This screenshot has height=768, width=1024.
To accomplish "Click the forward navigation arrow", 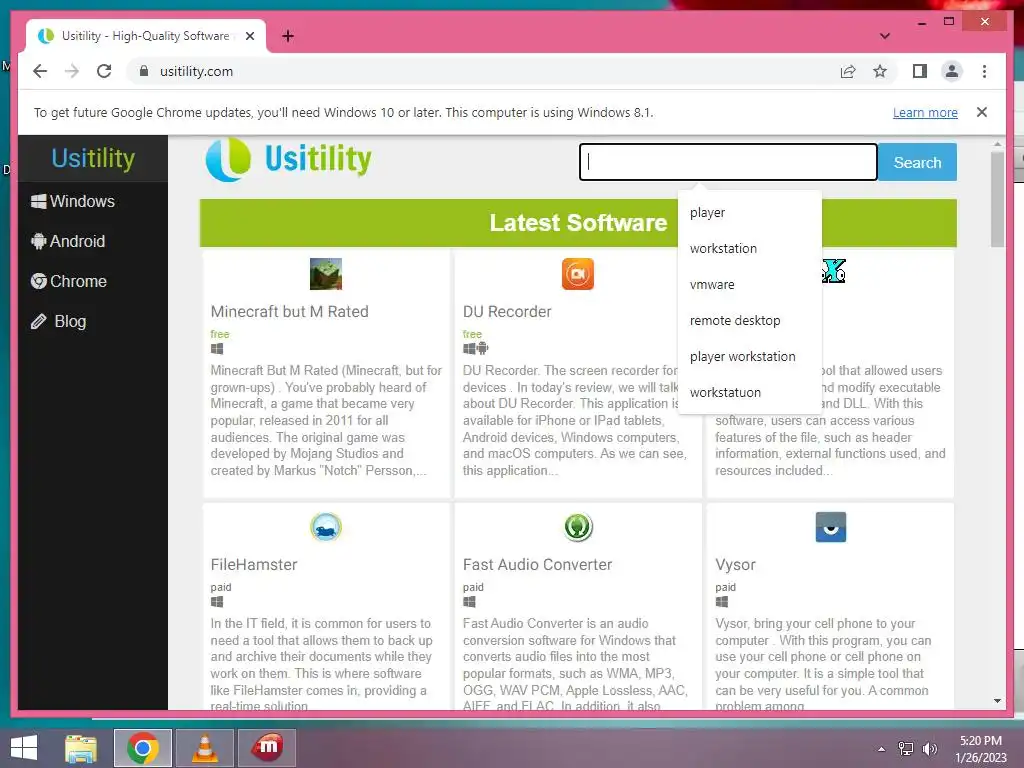I will click(x=72, y=71).
